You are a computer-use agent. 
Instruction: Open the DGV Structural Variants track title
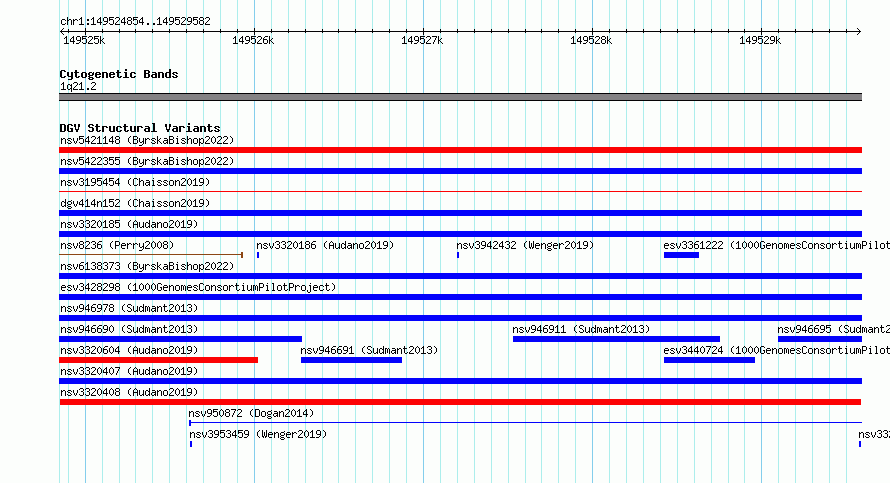click(x=140, y=128)
